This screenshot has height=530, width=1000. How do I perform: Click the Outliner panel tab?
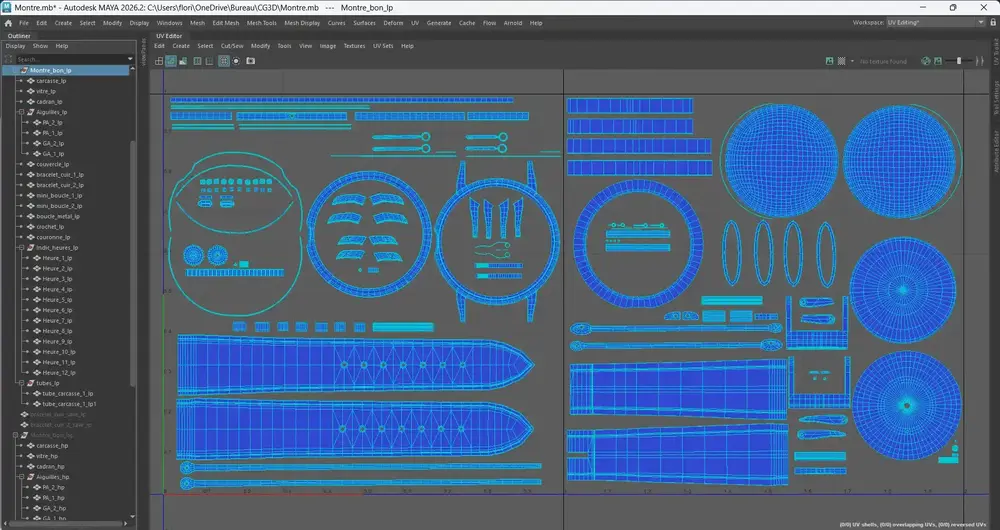18,36
